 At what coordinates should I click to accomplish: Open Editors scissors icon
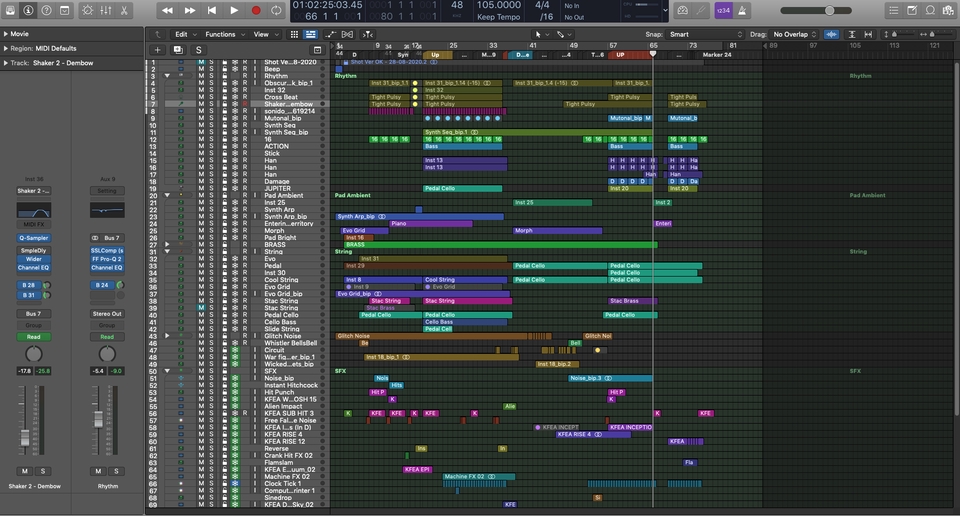(x=124, y=10)
